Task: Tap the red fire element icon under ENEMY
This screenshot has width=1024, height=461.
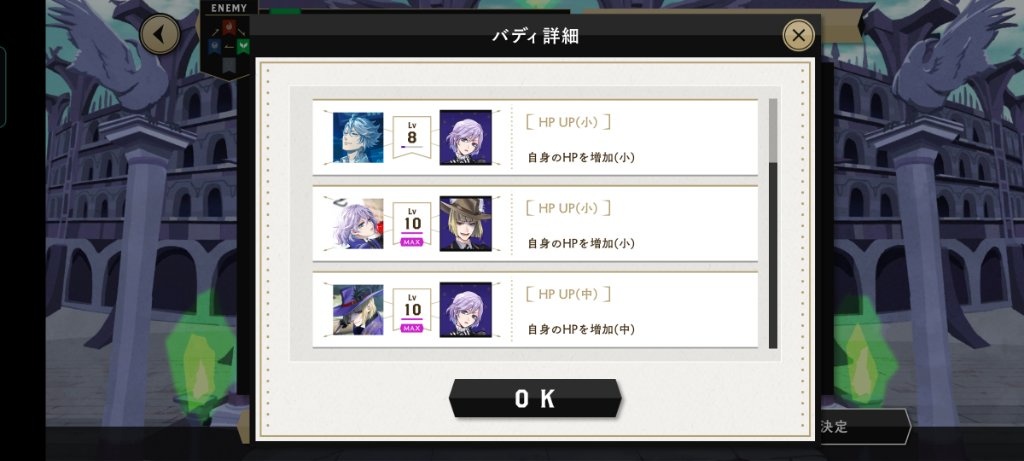Action: (228, 27)
